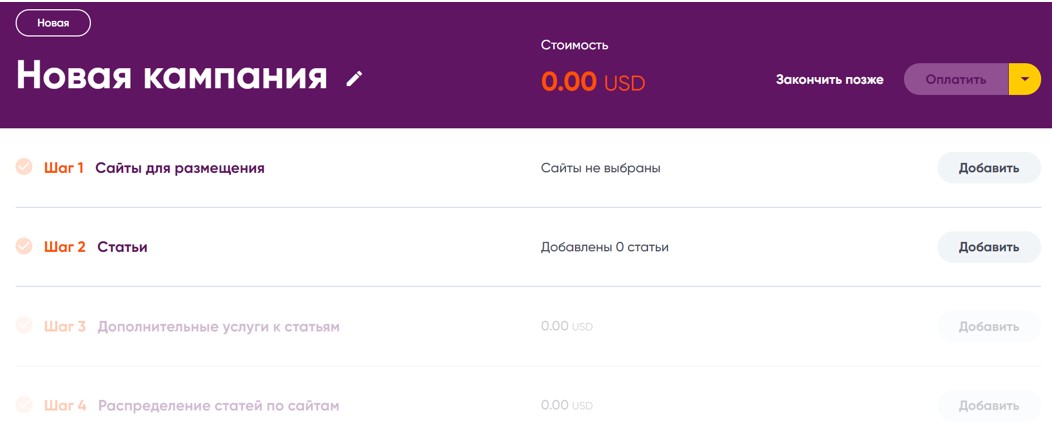
Task: Select the Дополнительные услуги к статьям step
Action: tap(218, 327)
